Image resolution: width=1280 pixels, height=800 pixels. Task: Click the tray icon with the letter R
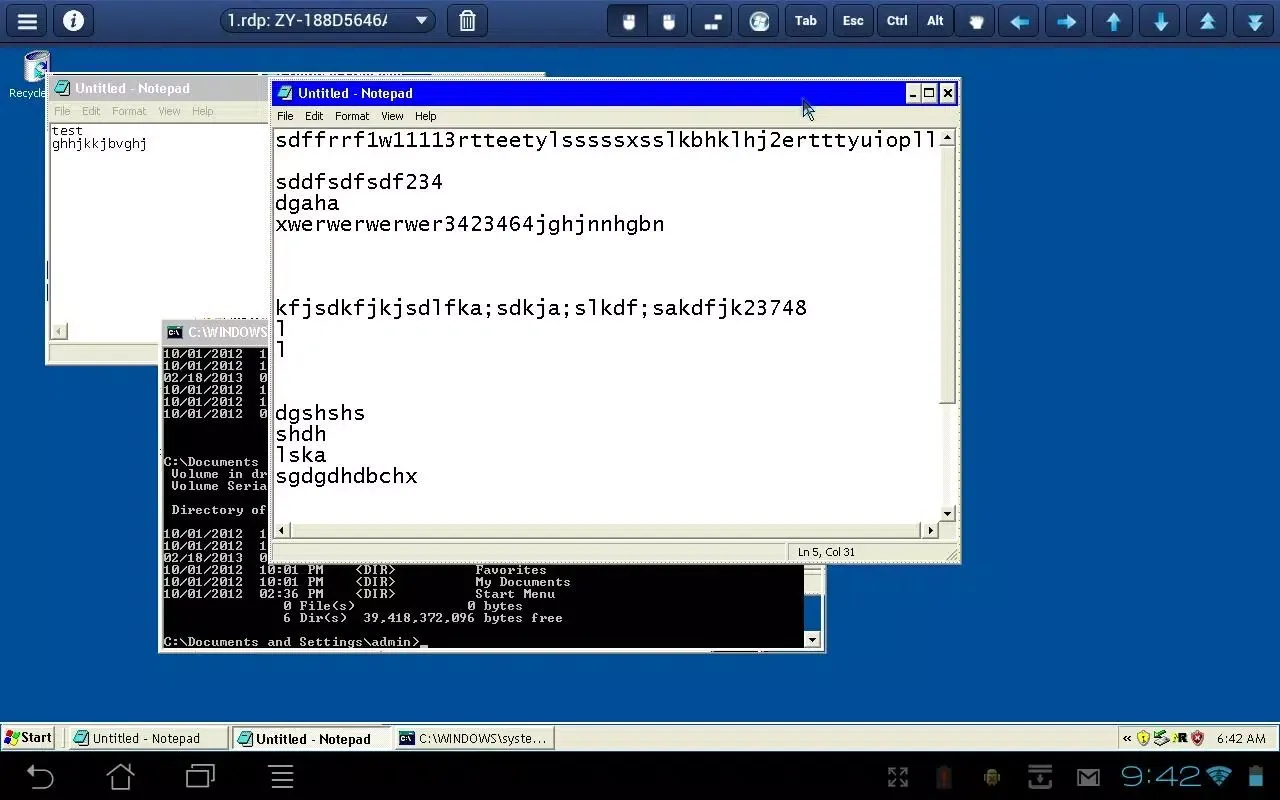pyautogui.click(x=1180, y=738)
